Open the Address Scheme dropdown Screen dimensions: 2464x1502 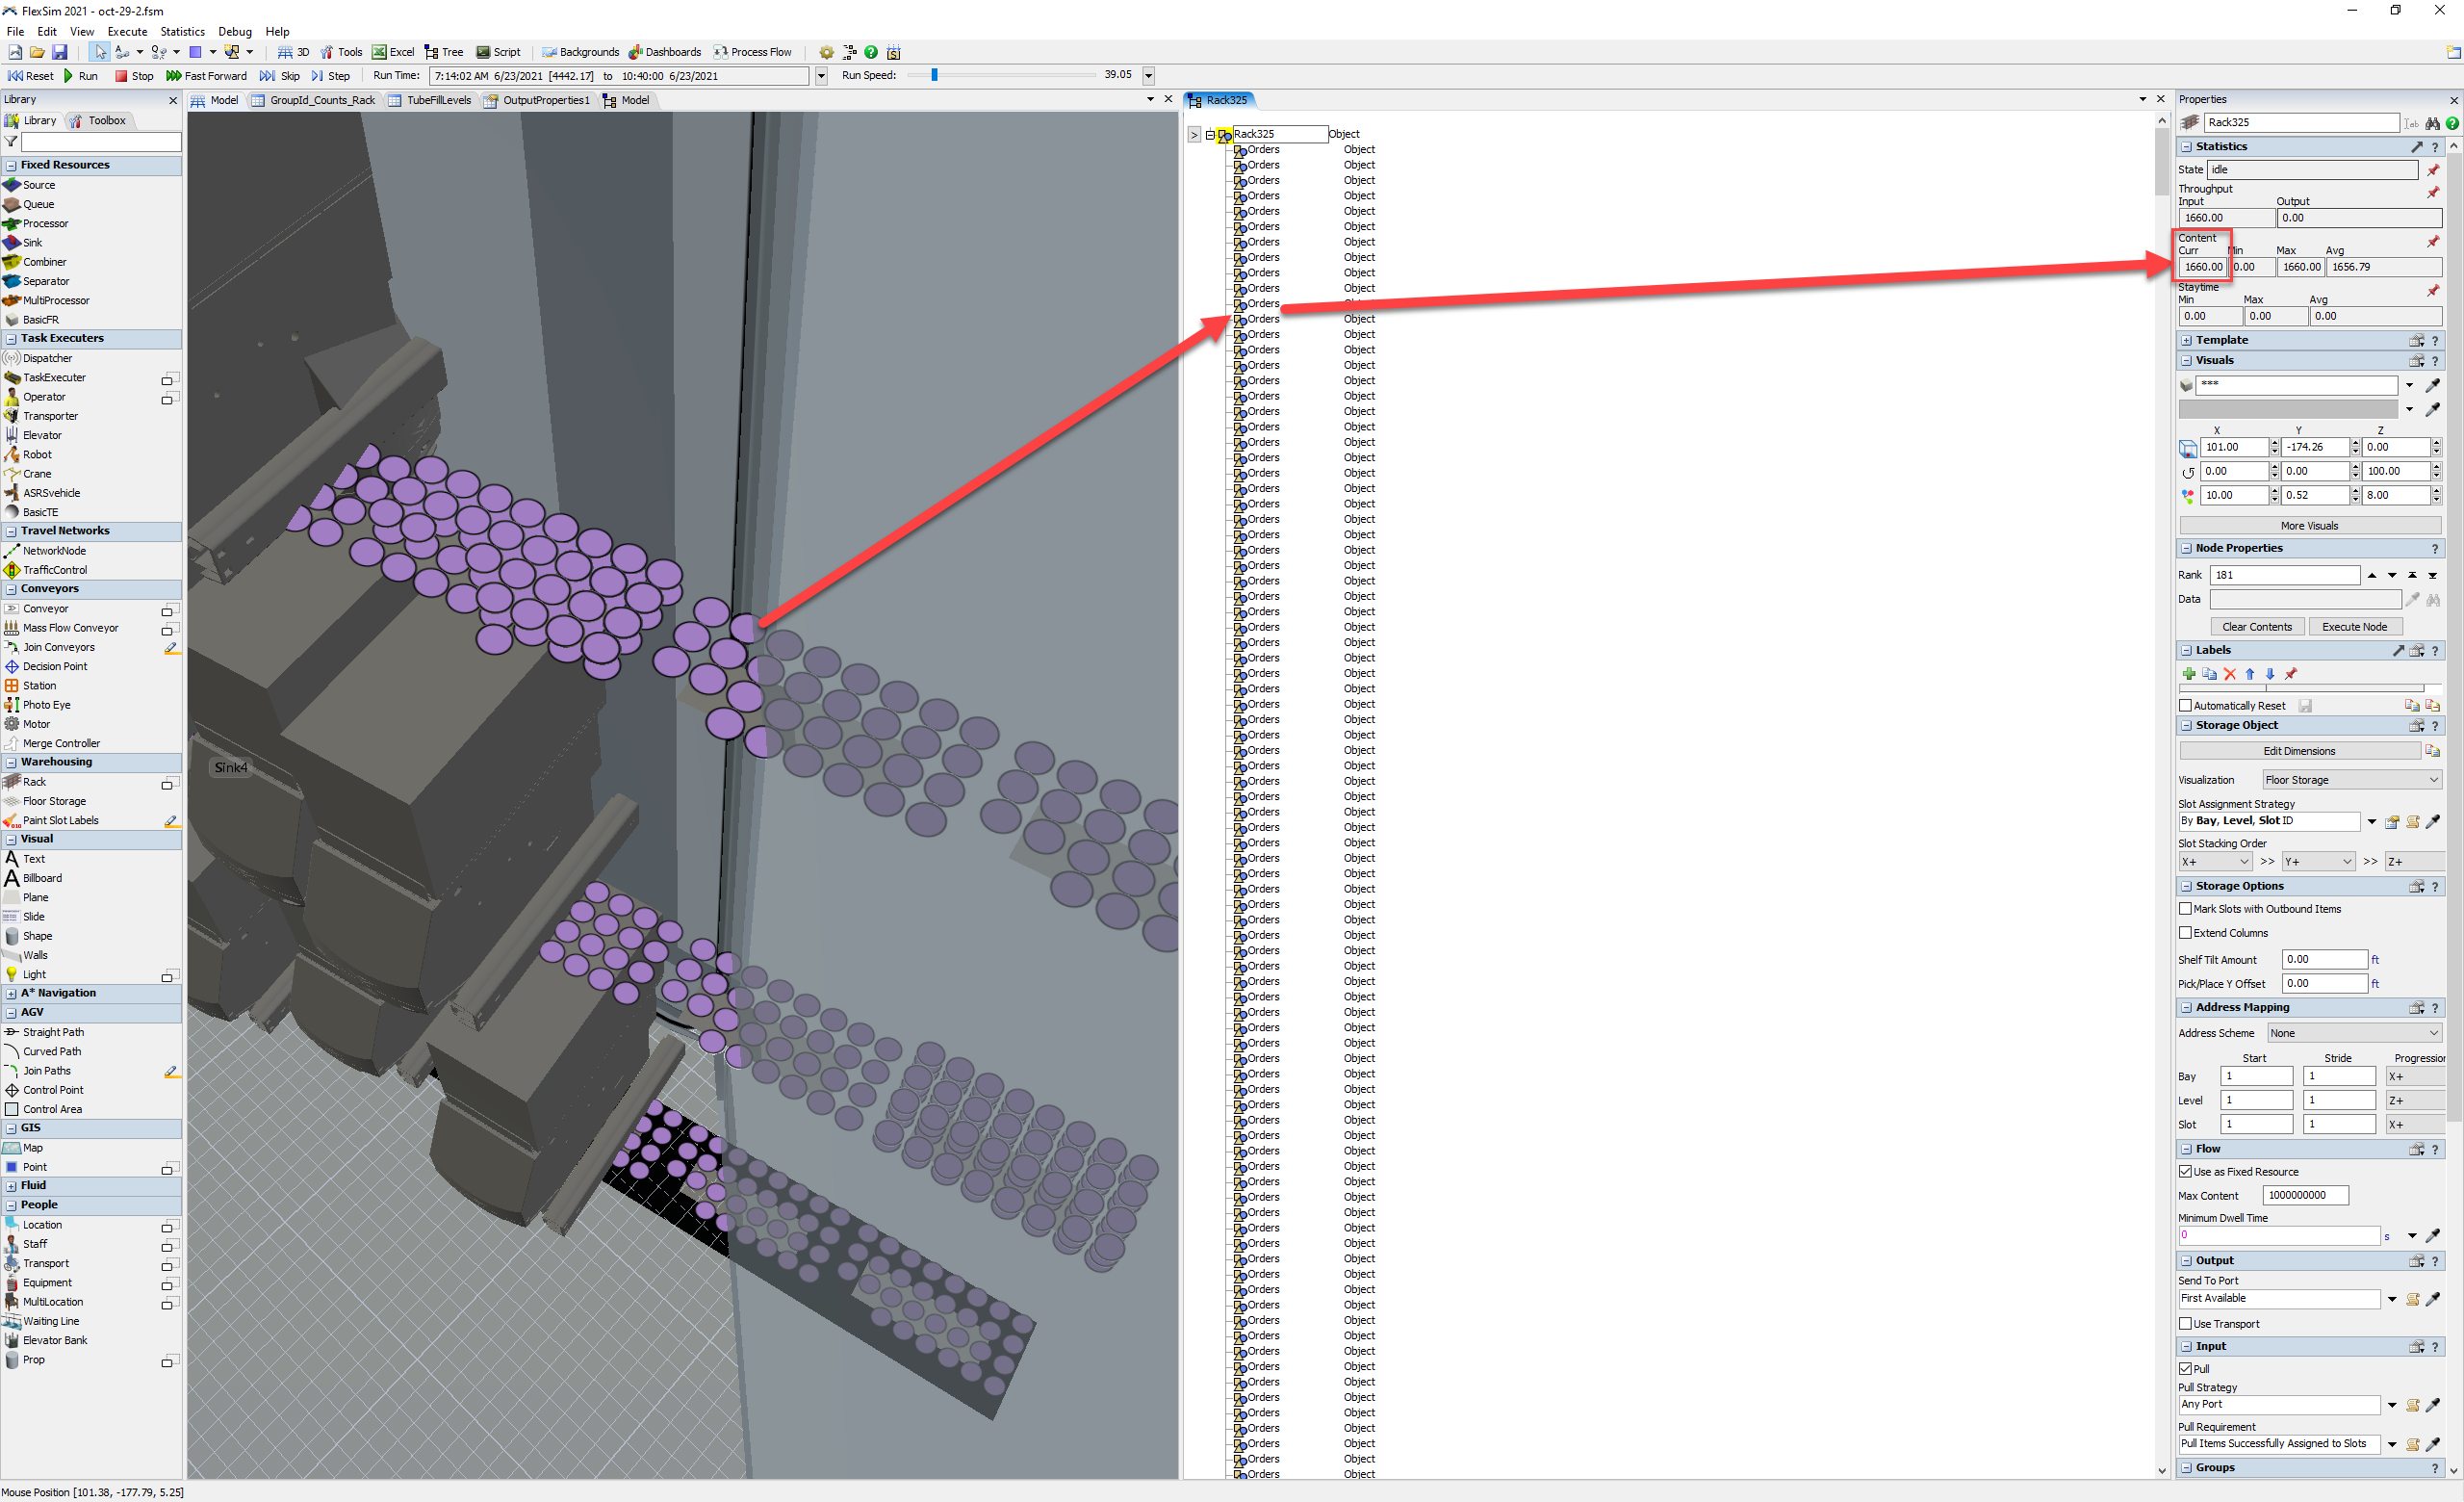point(2353,1033)
